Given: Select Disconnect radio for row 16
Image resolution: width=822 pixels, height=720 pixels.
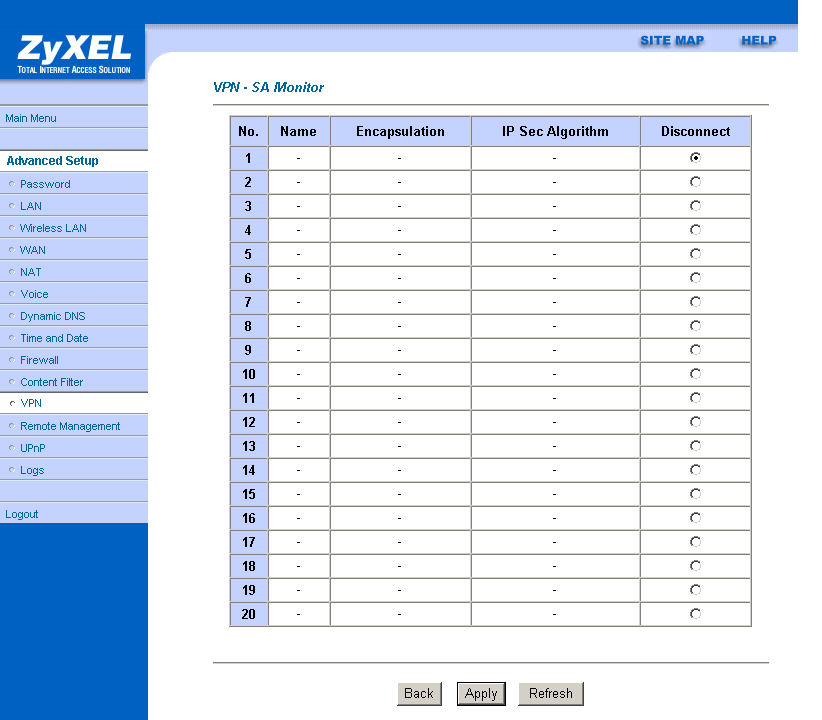Looking at the screenshot, I should (695, 518).
